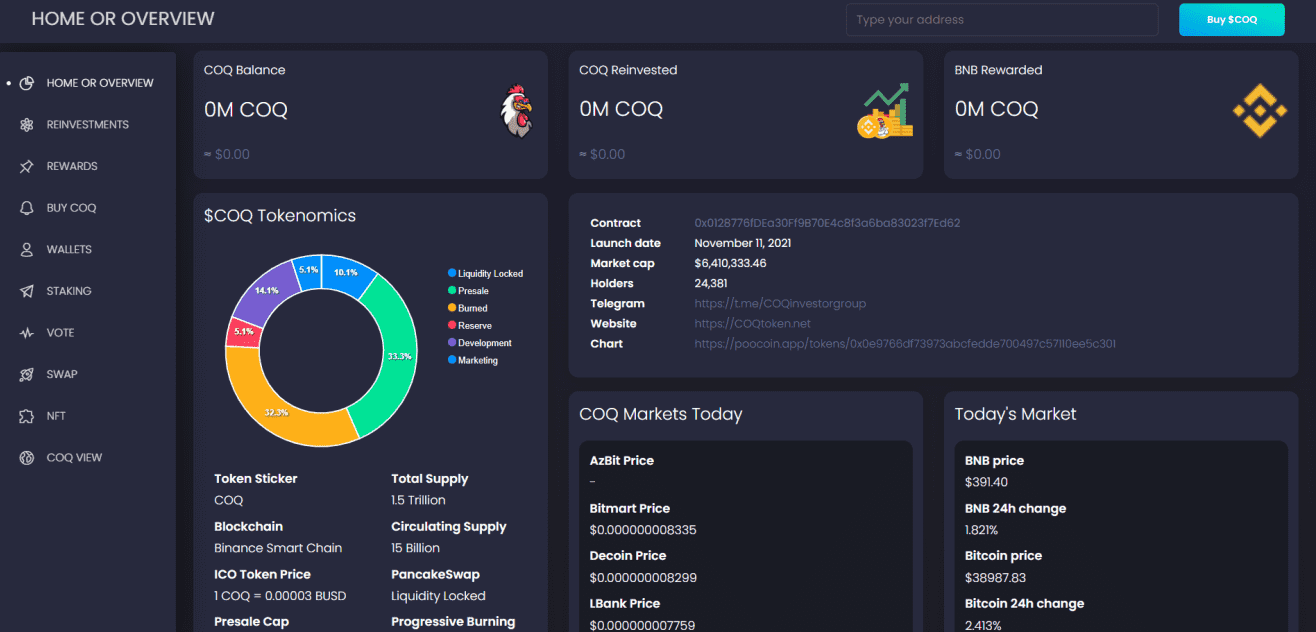Image resolution: width=1316 pixels, height=632 pixels.
Task: Click the LBank Price value $0.000000007759
Action: pos(642,625)
